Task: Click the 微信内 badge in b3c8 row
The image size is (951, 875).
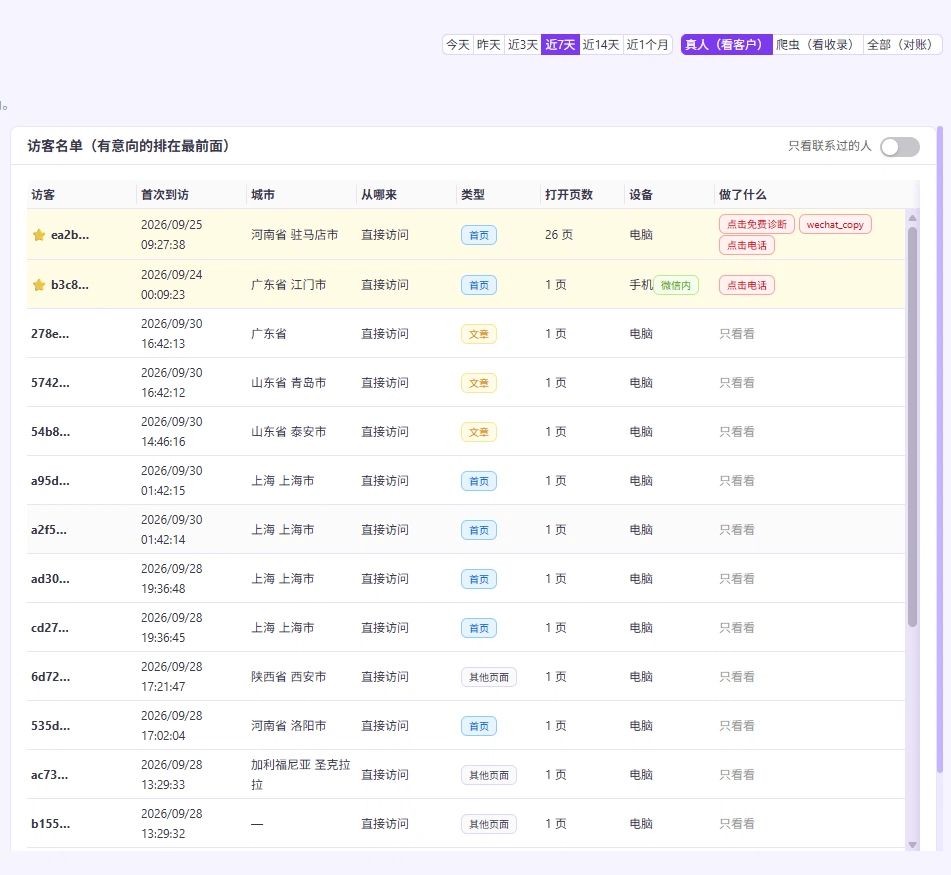Action: click(x=676, y=285)
